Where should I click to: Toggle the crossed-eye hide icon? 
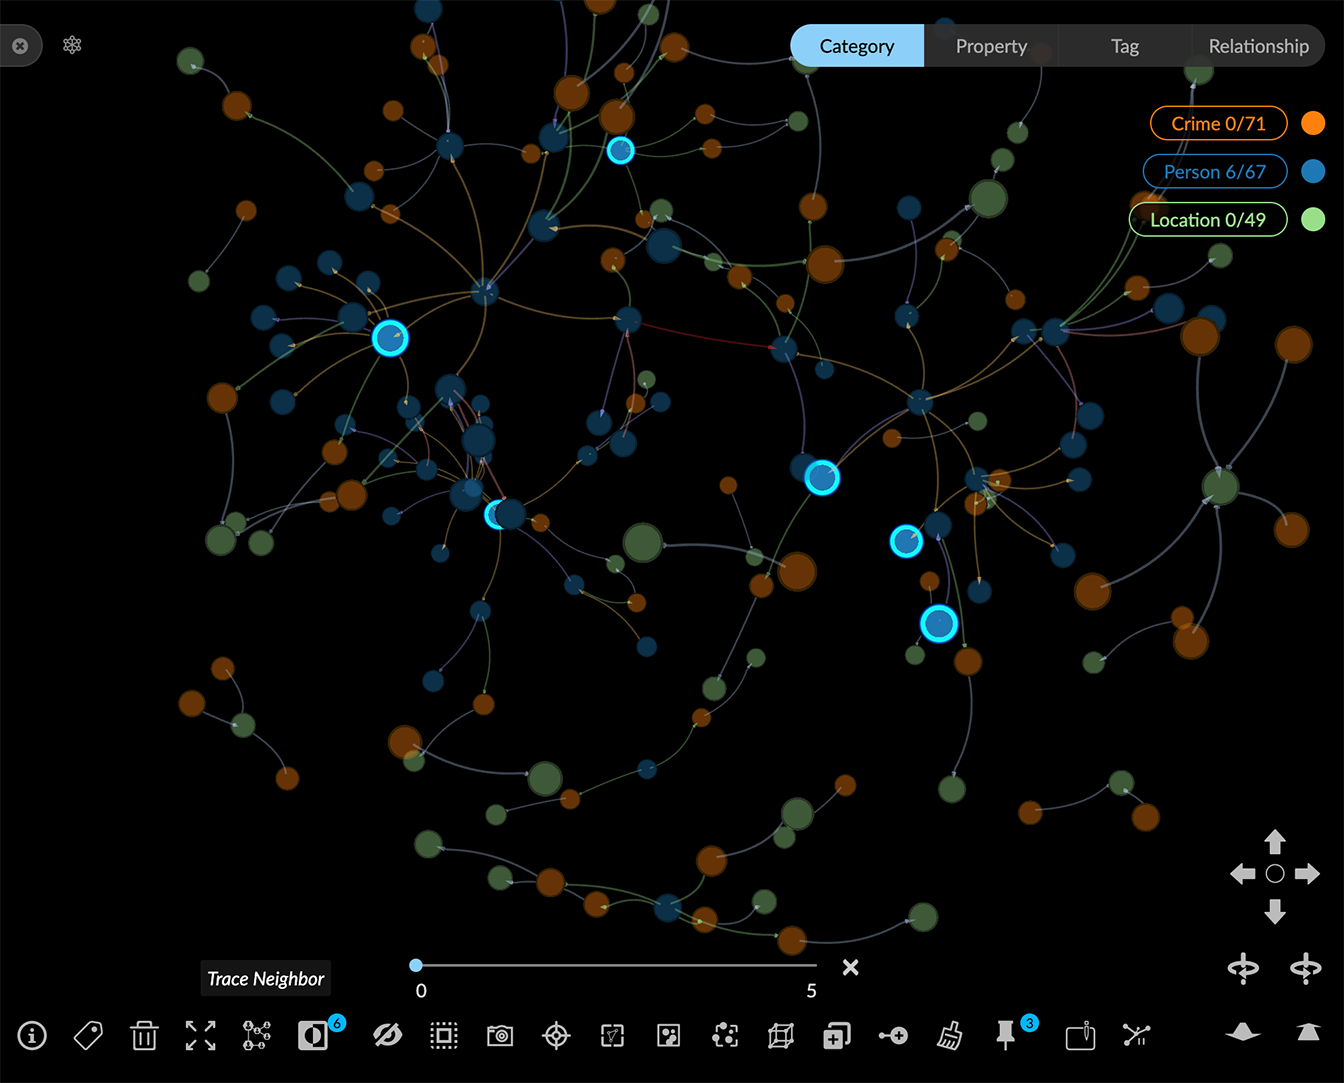(387, 1036)
